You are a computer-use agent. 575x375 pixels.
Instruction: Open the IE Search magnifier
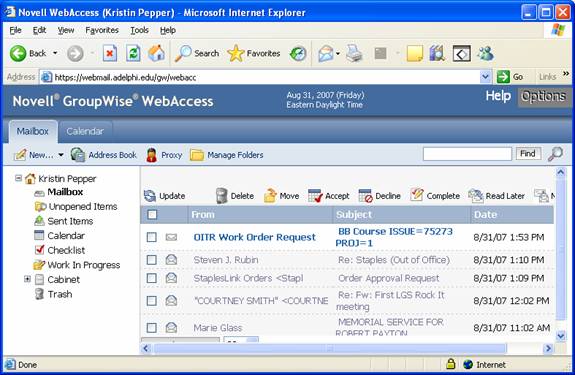tap(197, 54)
